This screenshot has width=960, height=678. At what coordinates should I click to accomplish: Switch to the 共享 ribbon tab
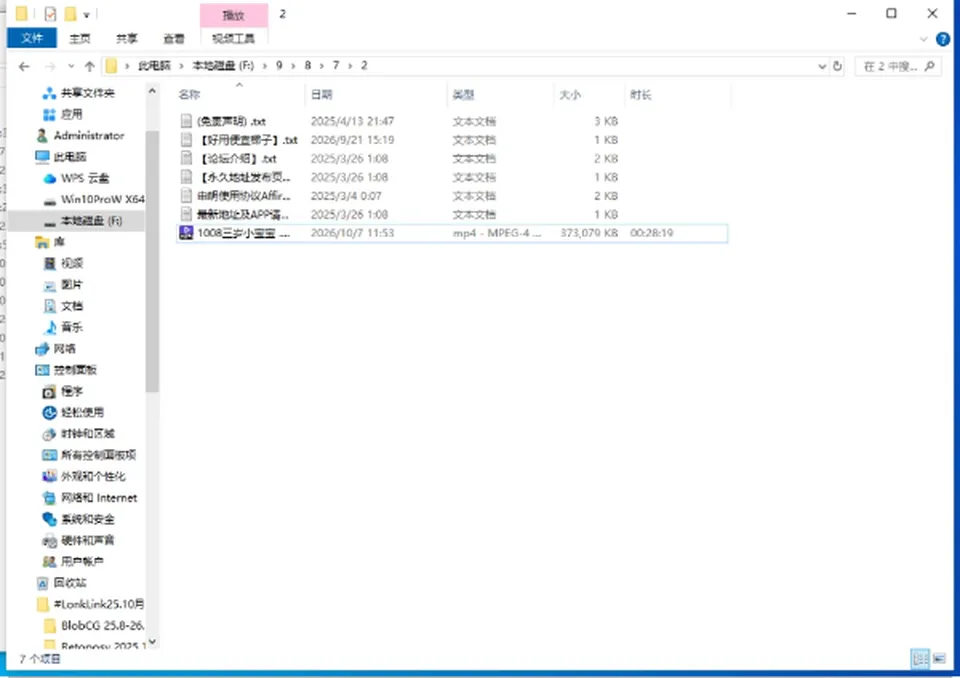(127, 39)
